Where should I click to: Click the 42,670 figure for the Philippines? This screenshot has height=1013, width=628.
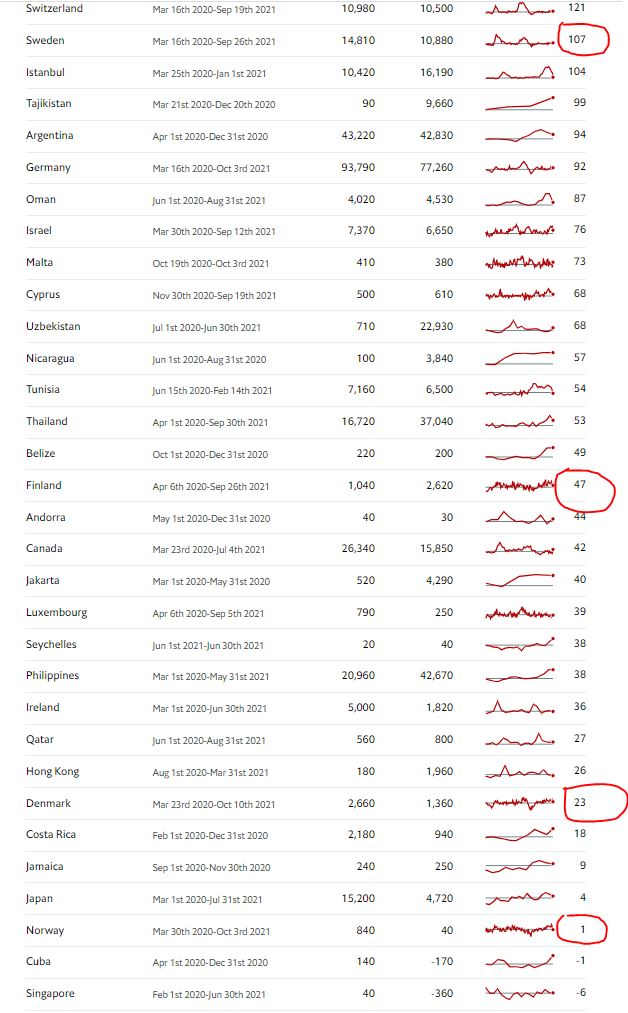point(436,675)
